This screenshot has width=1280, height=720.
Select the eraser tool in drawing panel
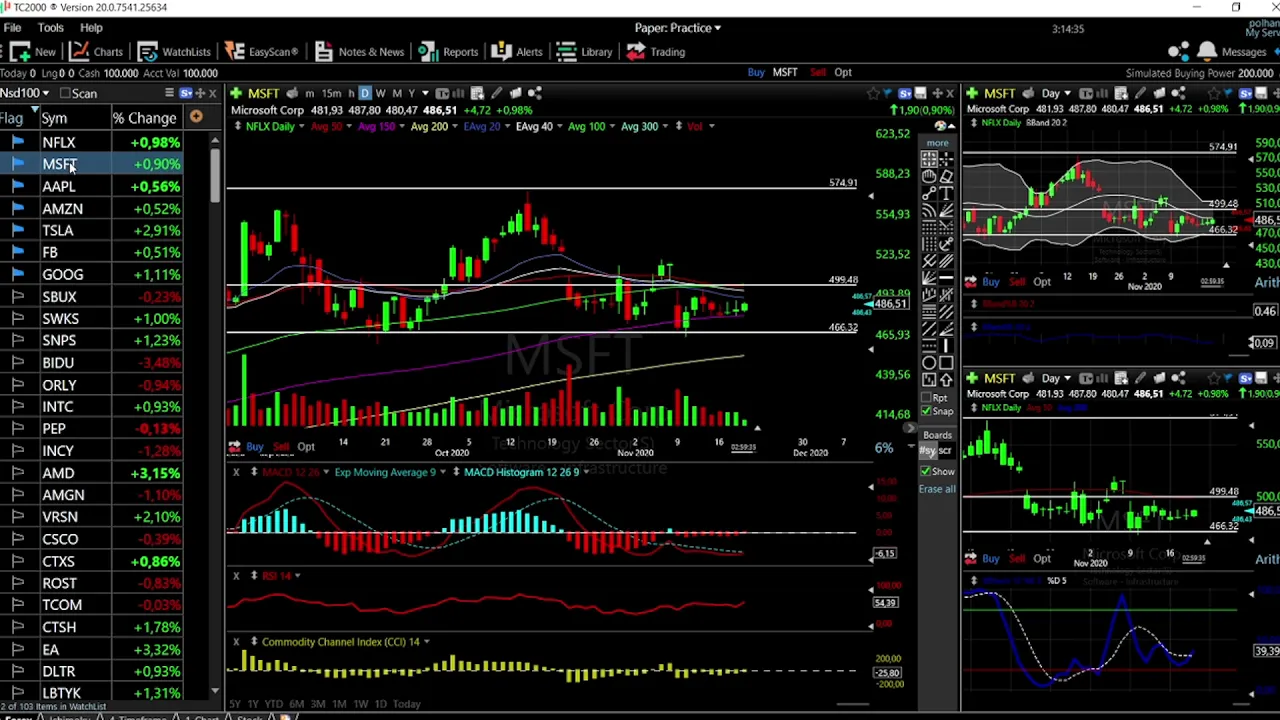point(946,177)
